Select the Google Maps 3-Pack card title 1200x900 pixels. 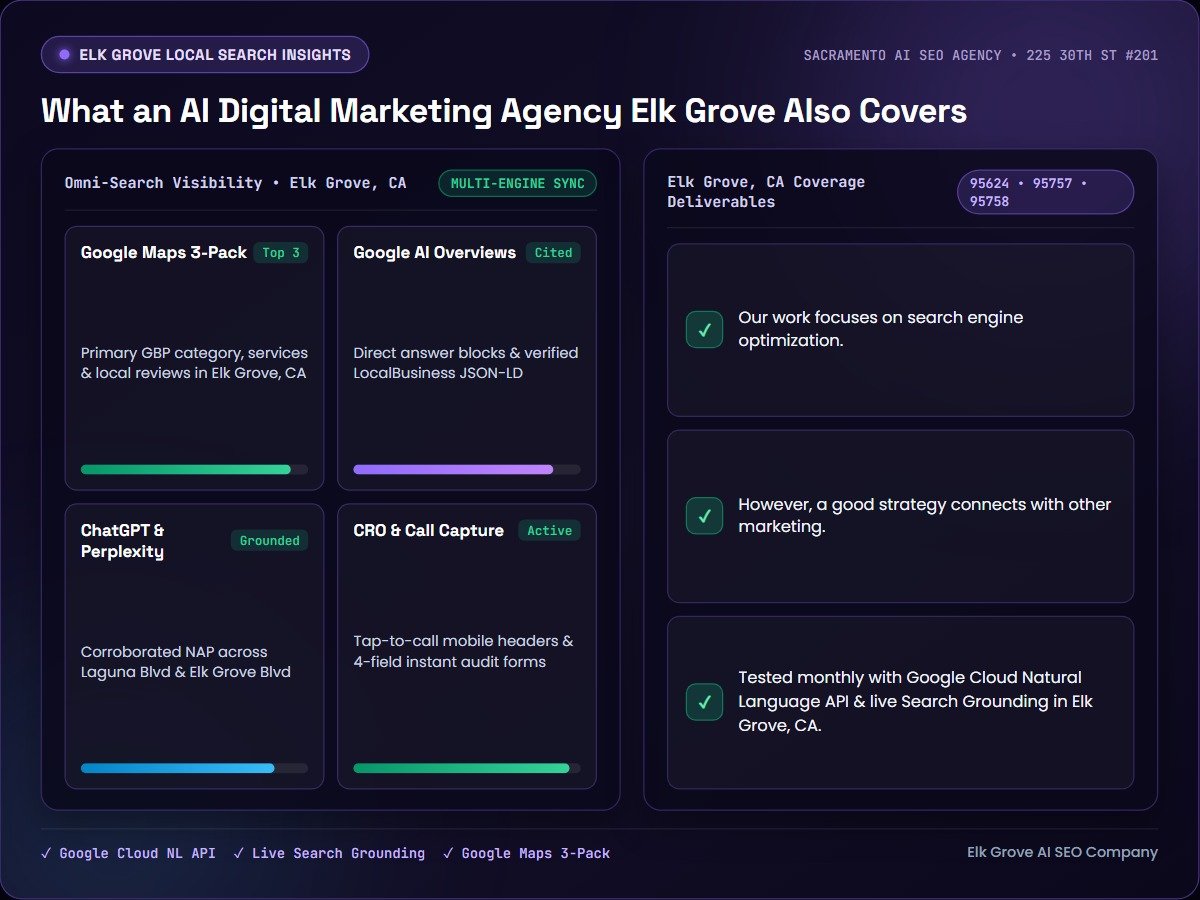click(164, 253)
